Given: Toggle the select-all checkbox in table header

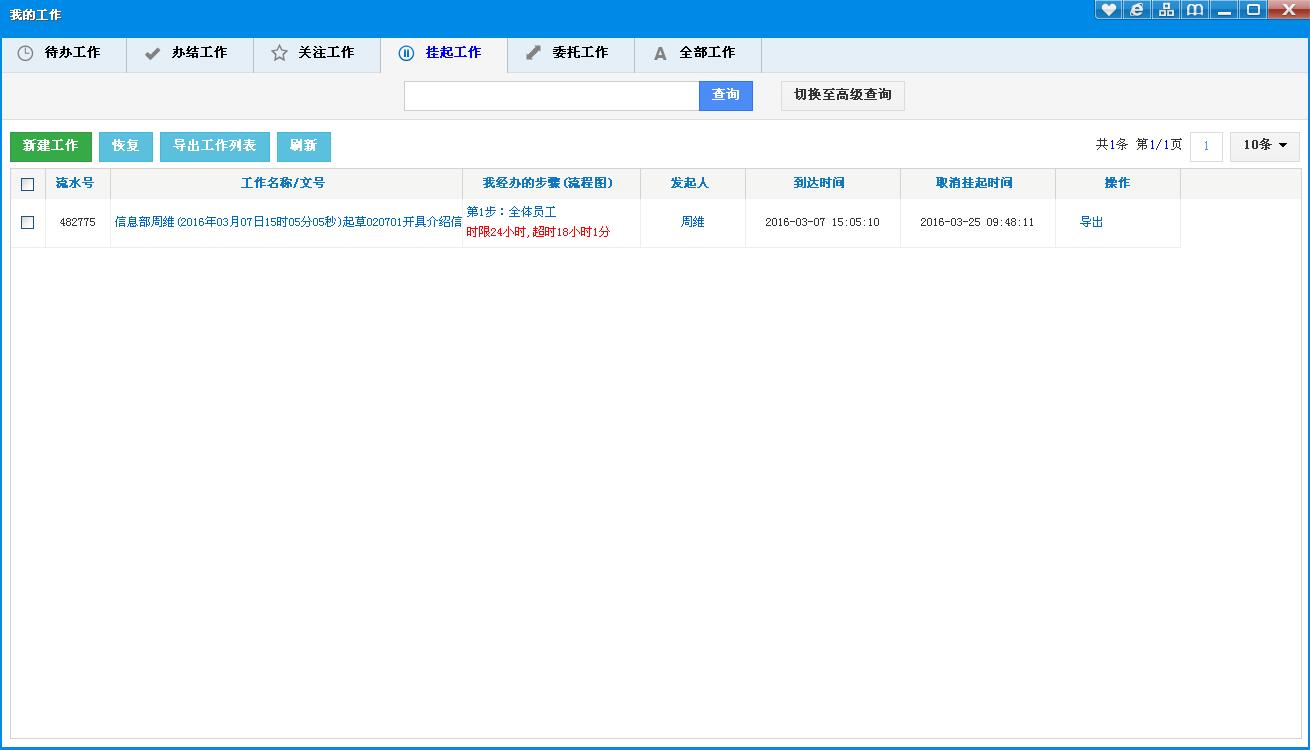Looking at the screenshot, I should coord(28,184).
